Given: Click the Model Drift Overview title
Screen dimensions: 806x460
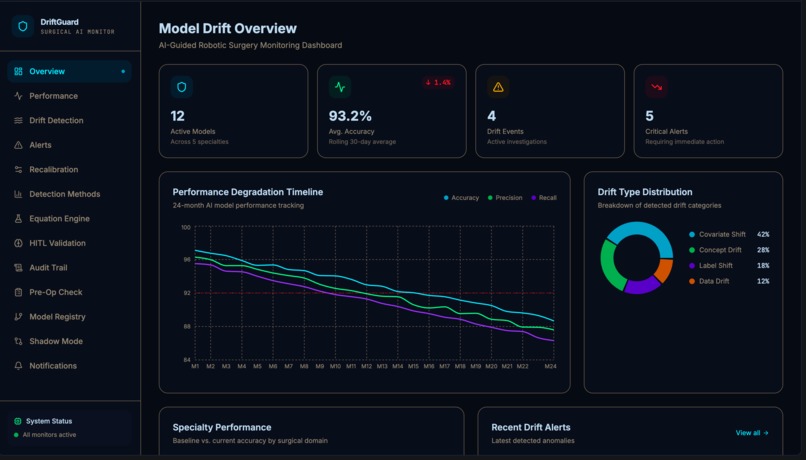Looking at the screenshot, I should [227, 28].
